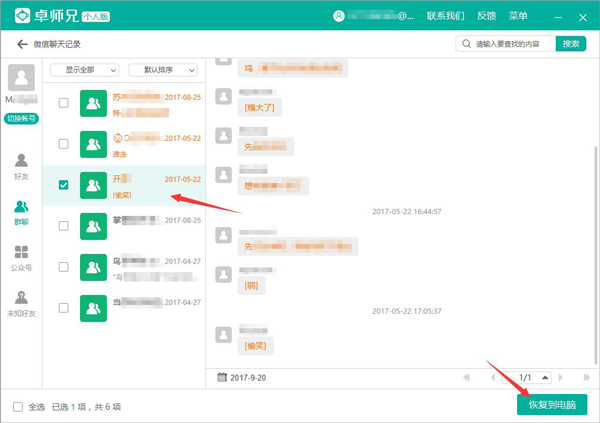Click the sender avatar beside the [偷笑] message bubble
Image resolution: width=600 pixels, height=423 pixels.
pos(223,335)
